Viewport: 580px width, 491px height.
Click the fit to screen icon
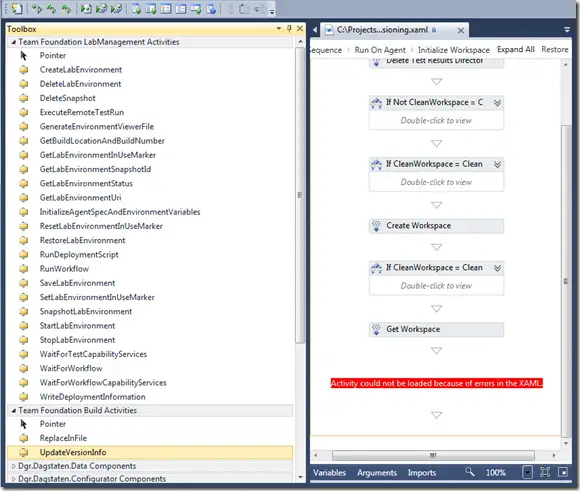(x=545, y=472)
